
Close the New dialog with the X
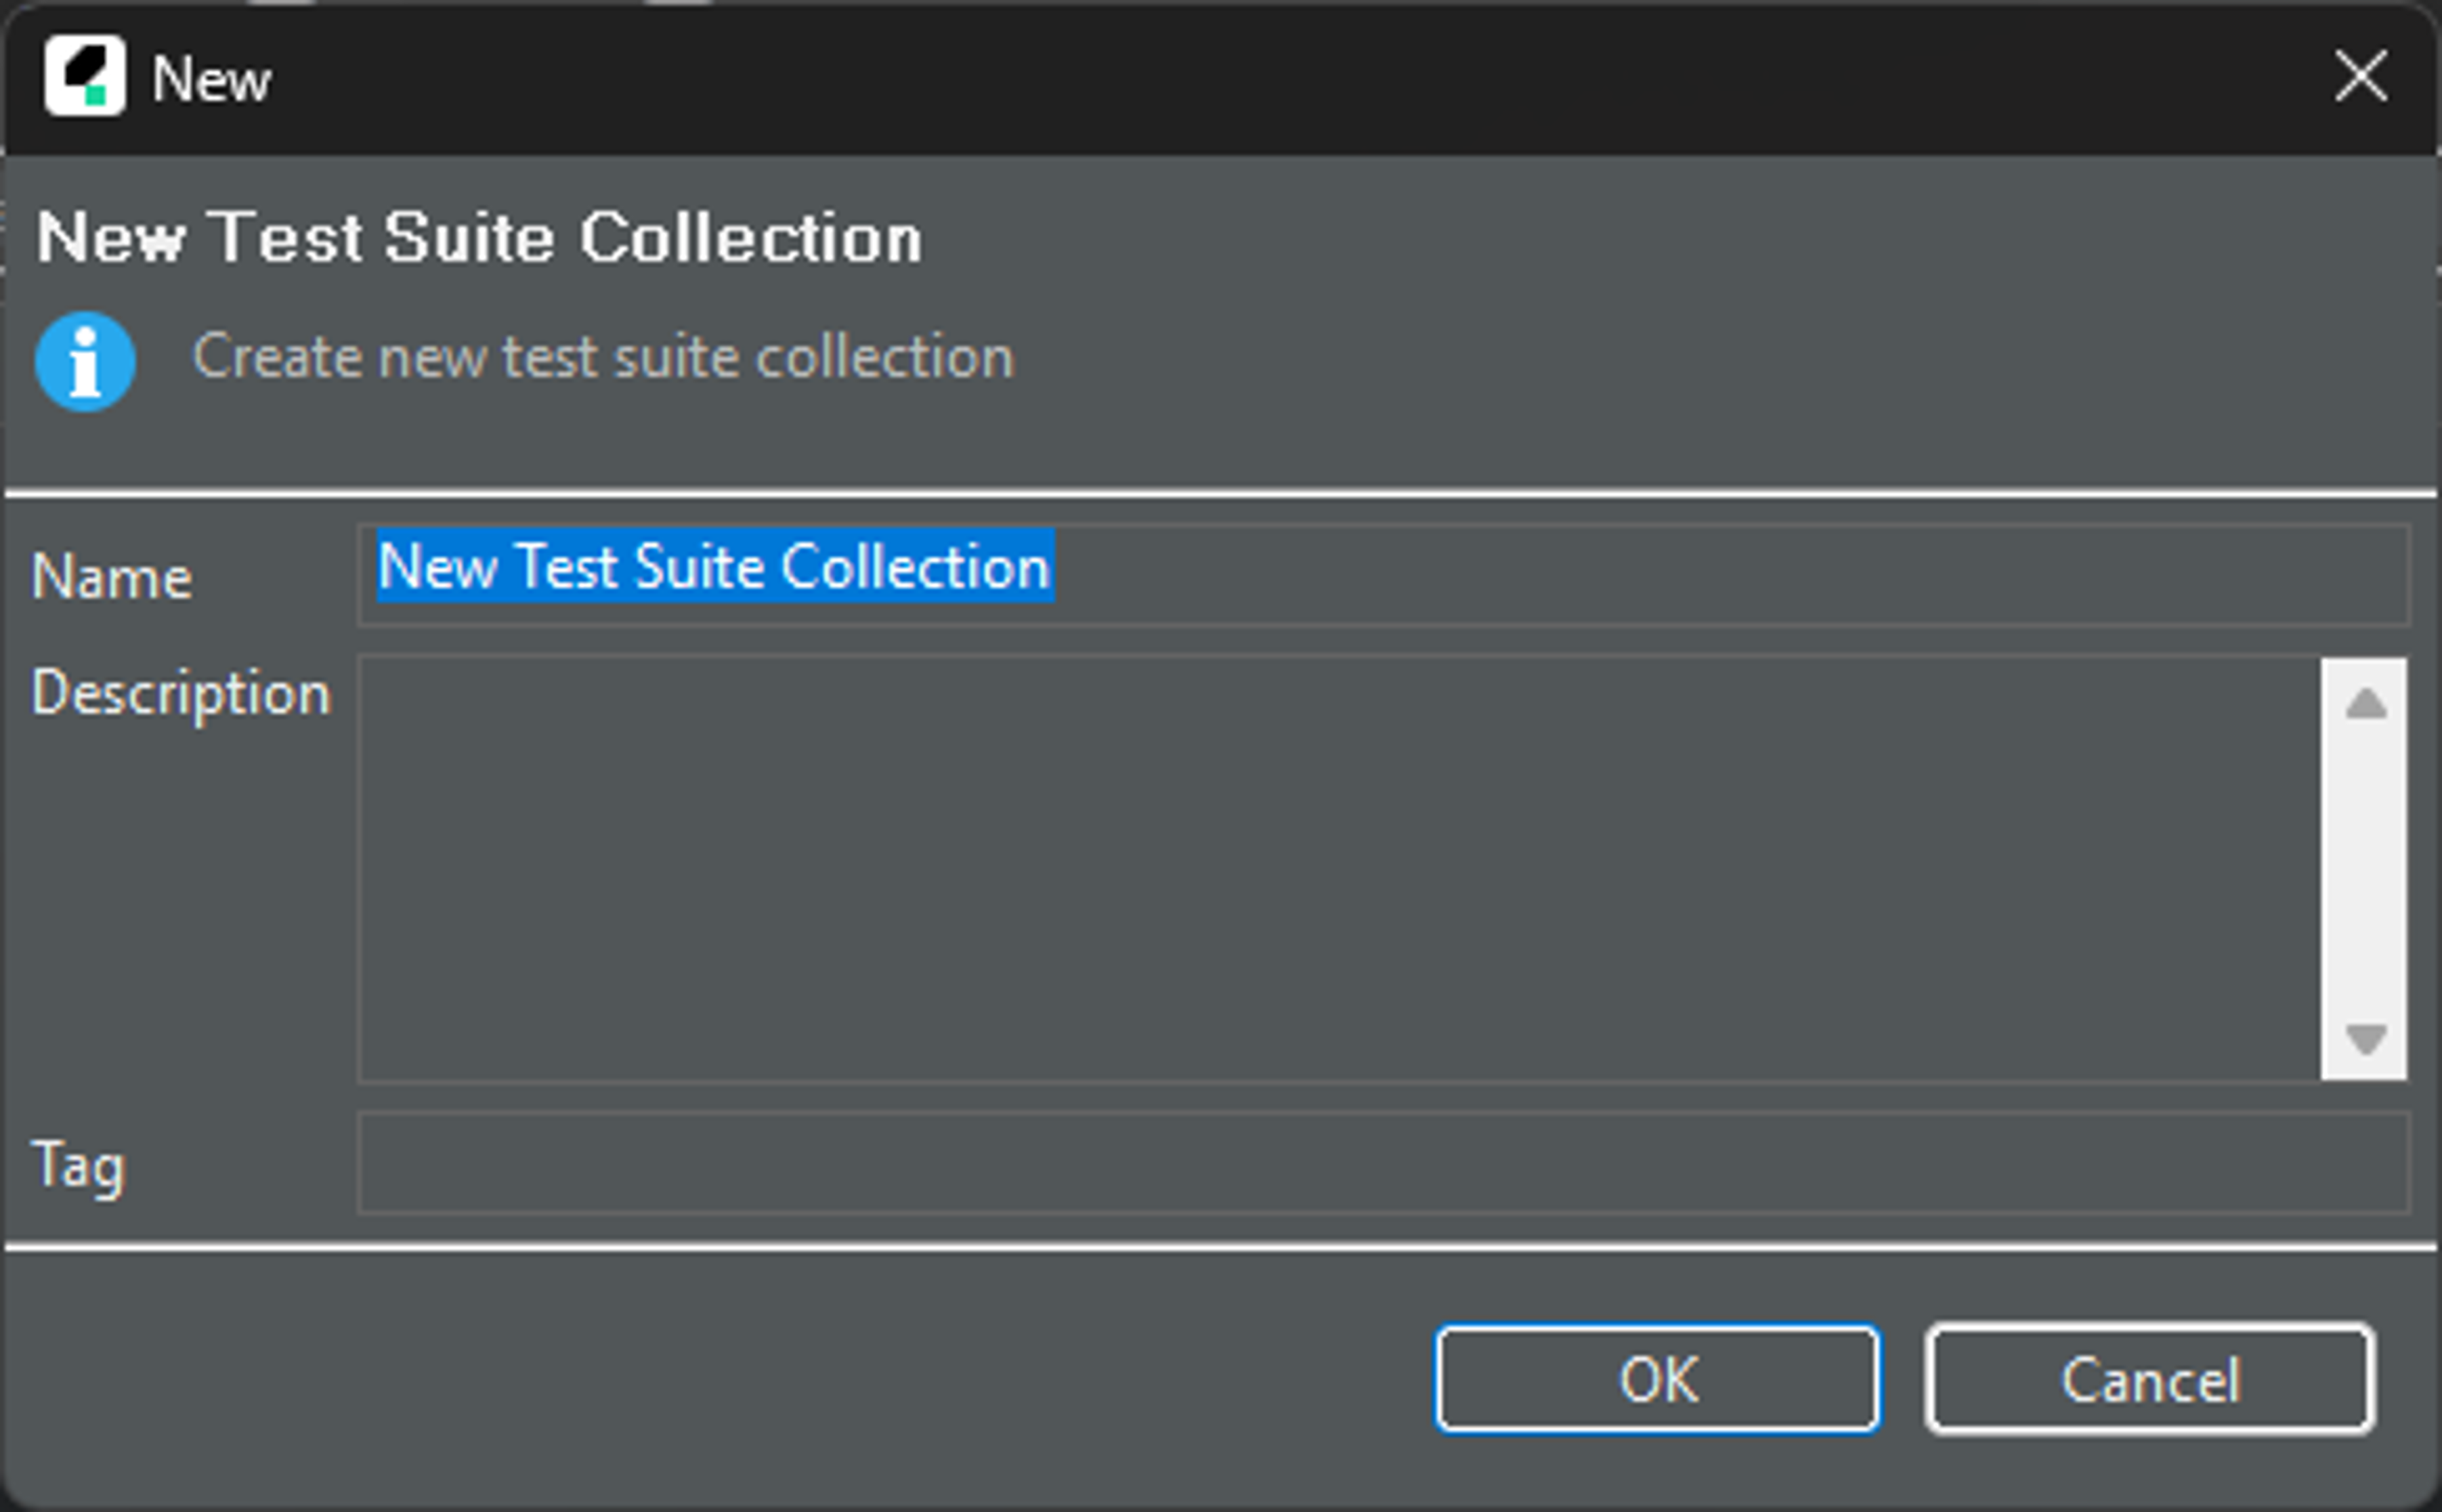point(2360,76)
